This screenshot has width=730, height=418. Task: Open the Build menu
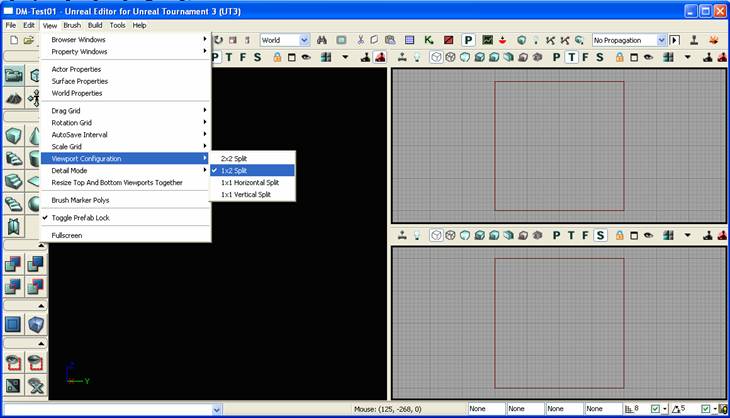95,25
